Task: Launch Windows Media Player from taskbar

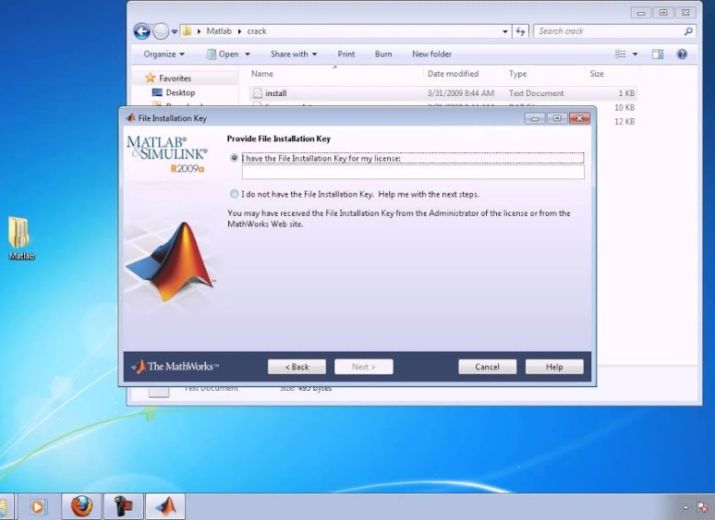Action: pos(38,506)
